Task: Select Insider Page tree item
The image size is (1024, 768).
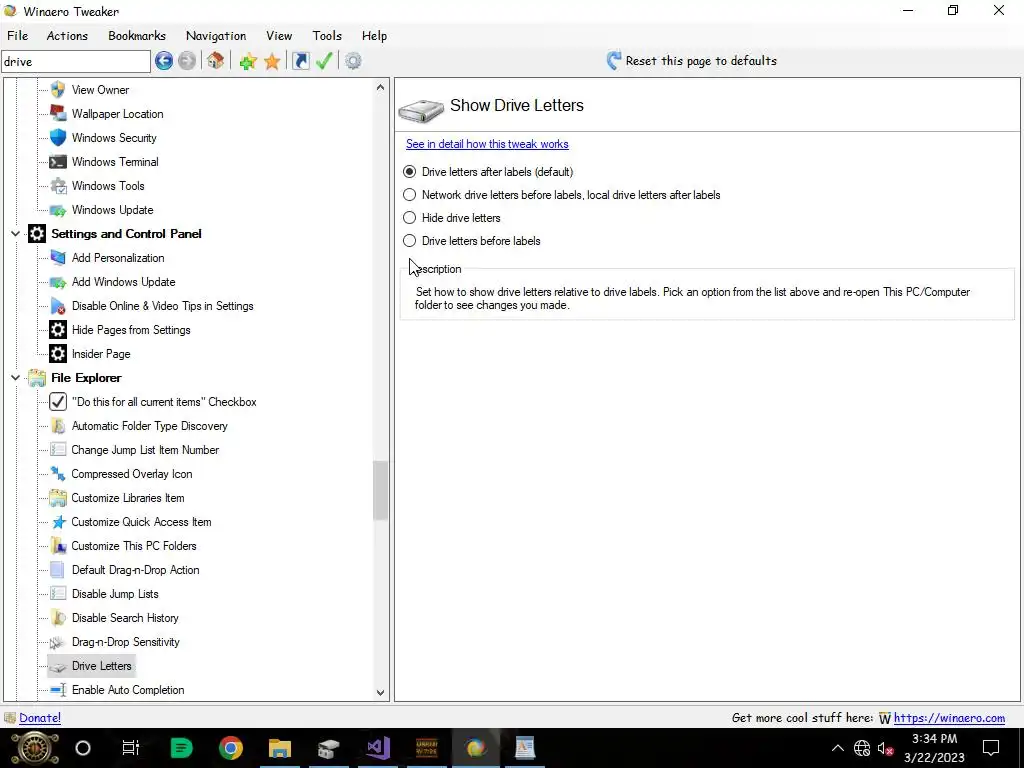Action: point(101,354)
